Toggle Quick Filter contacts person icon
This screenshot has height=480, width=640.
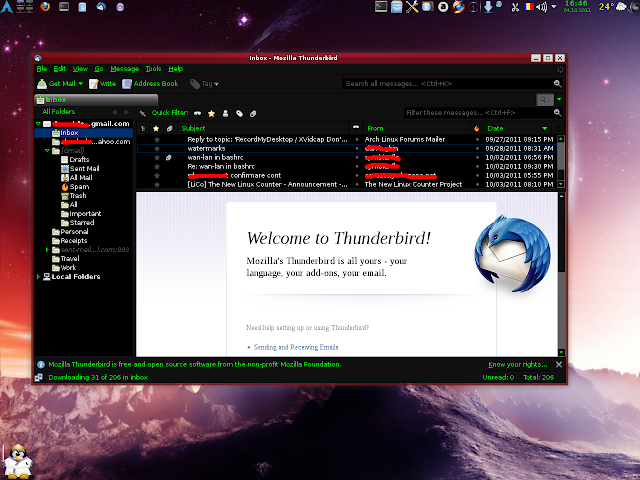coord(225,113)
